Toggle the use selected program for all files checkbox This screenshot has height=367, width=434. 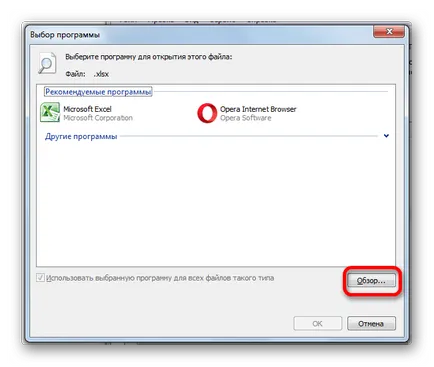click(x=40, y=277)
